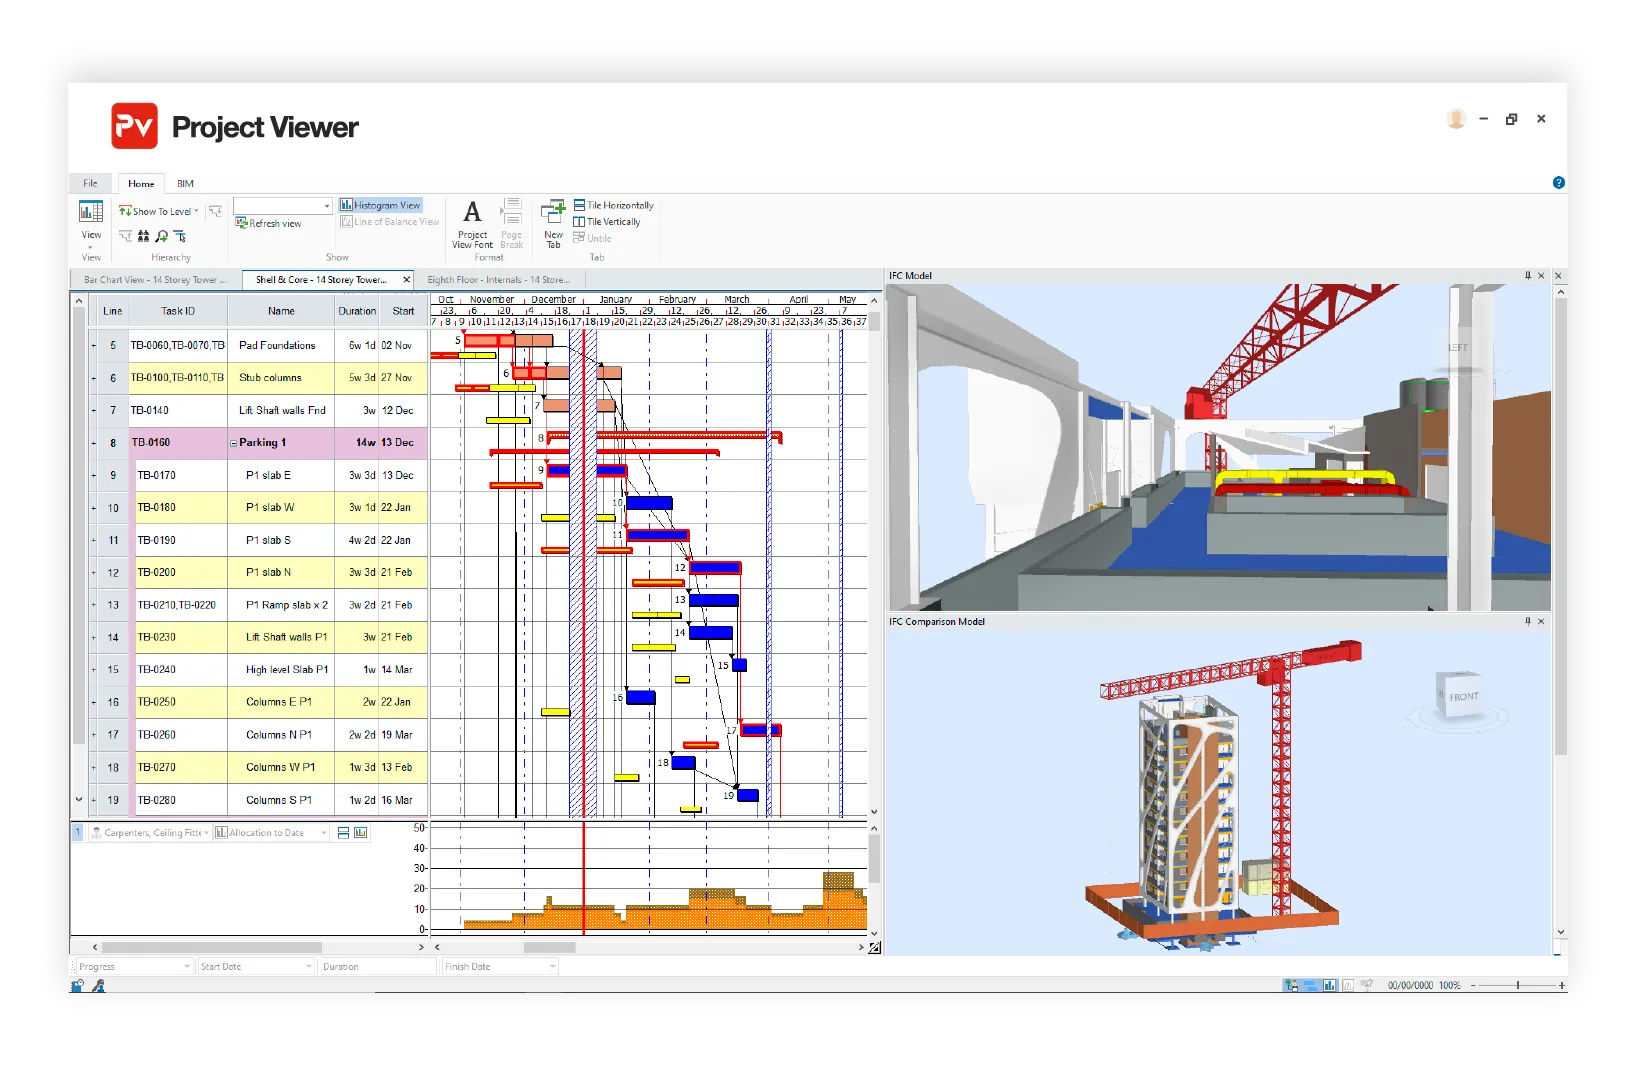This screenshot has width=1636, height=1076.
Task: Click the chart icon in histogram toolbar
Action: (360, 832)
